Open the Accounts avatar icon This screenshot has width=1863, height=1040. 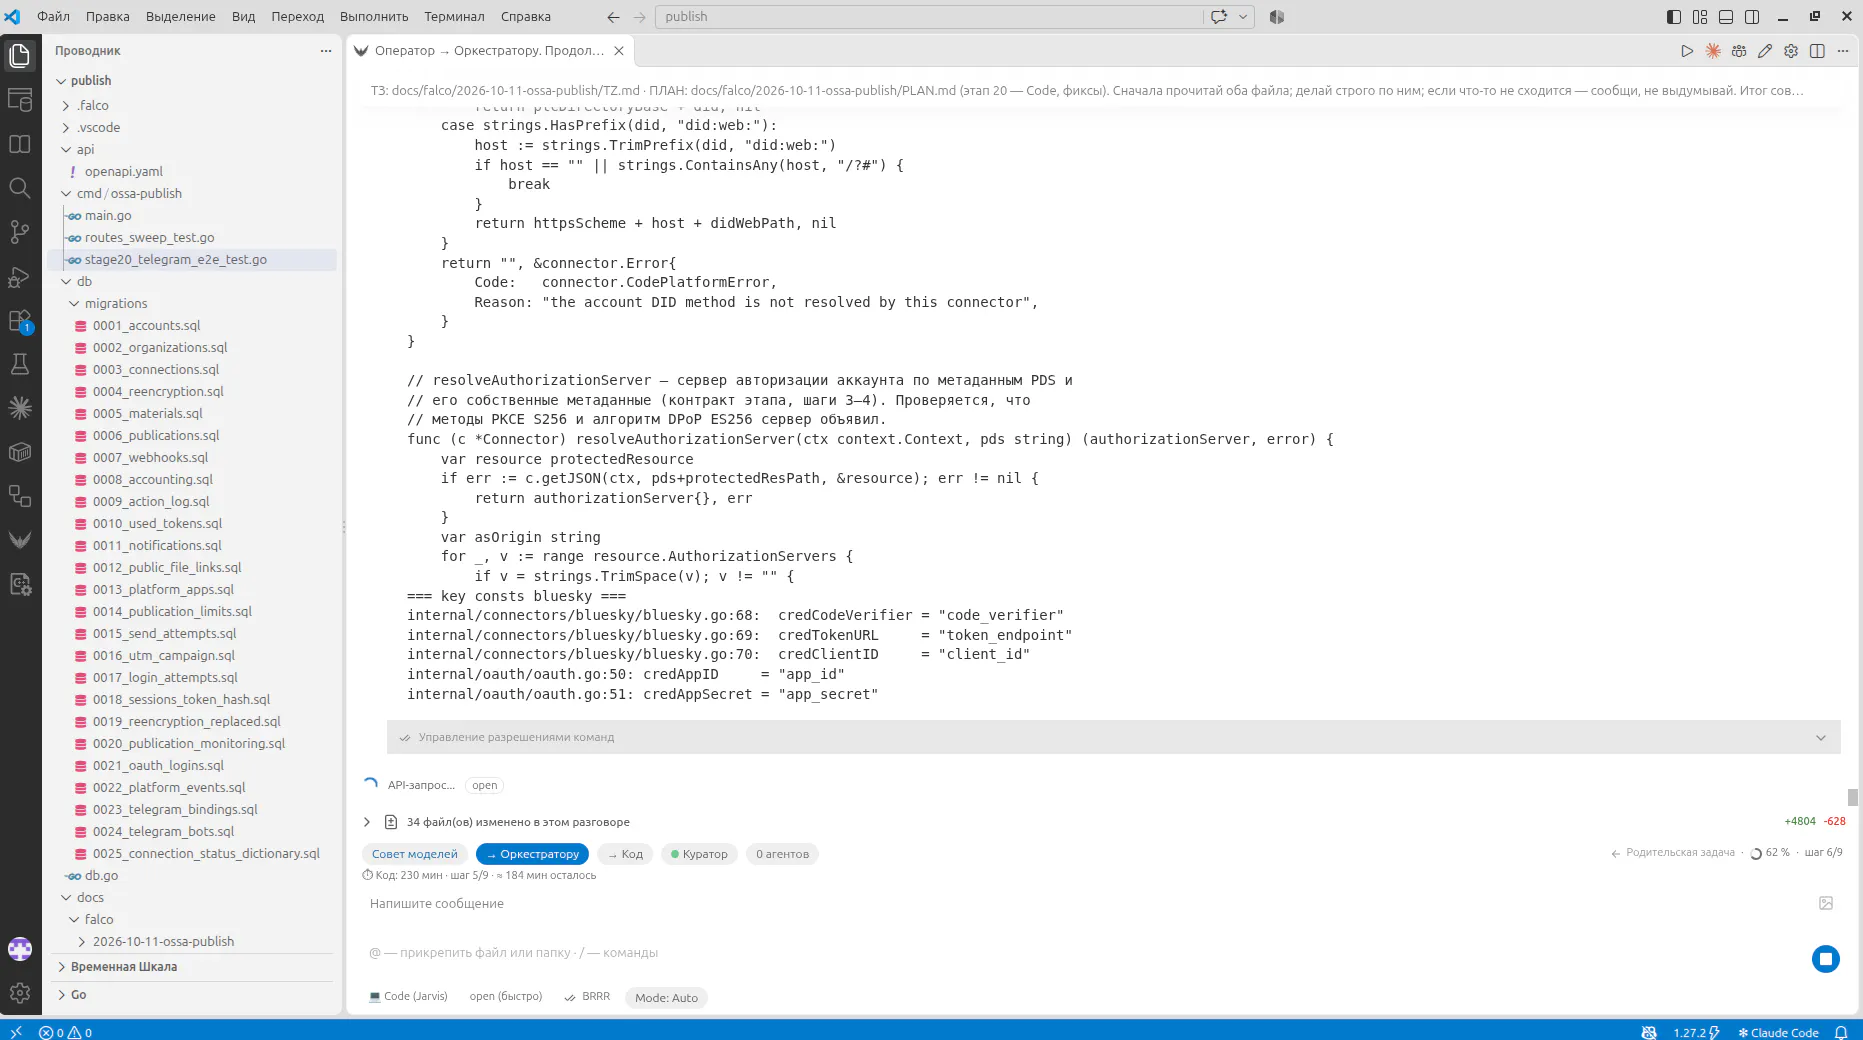pyautogui.click(x=20, y=949)
